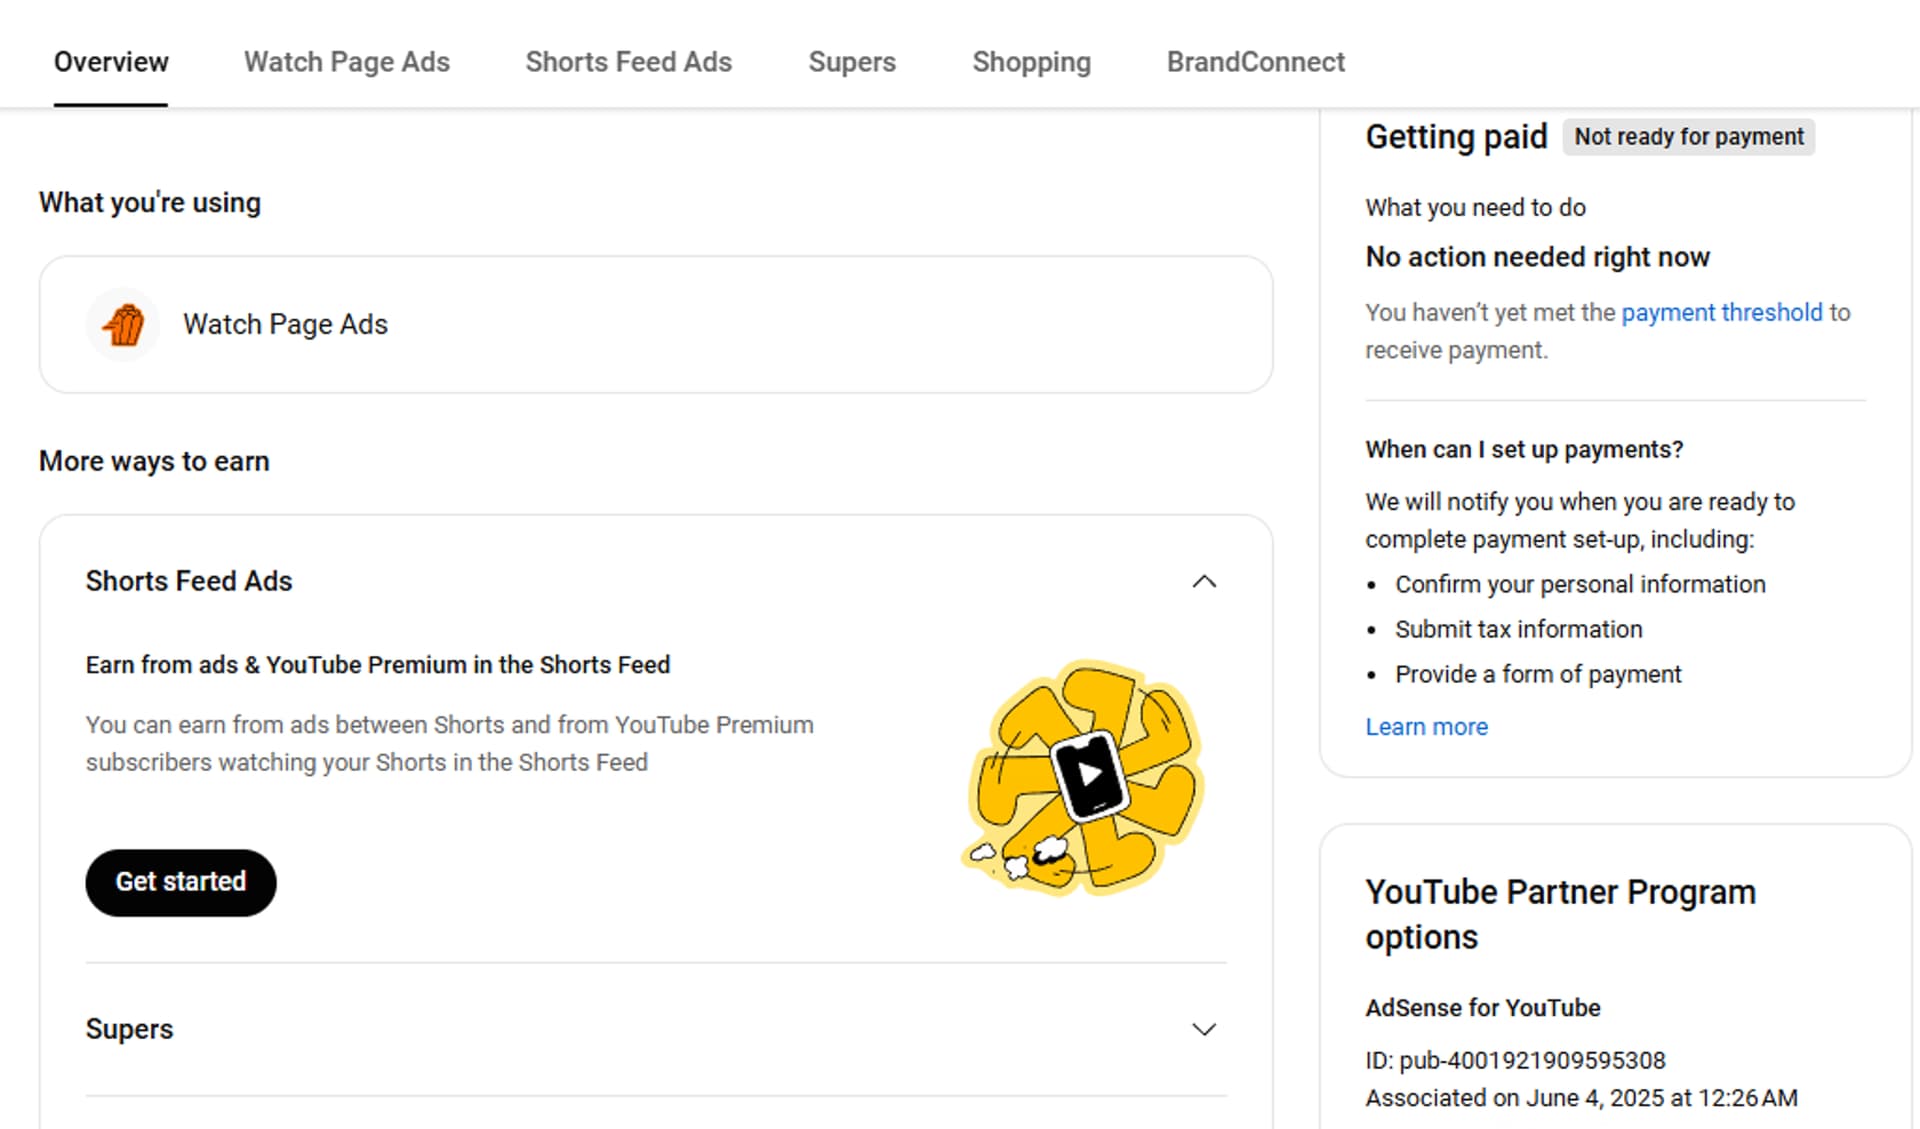Viewport: 1920px width, 1129px height.
Task: Open the BrandConnect tab
Action: pos(1255,62)
